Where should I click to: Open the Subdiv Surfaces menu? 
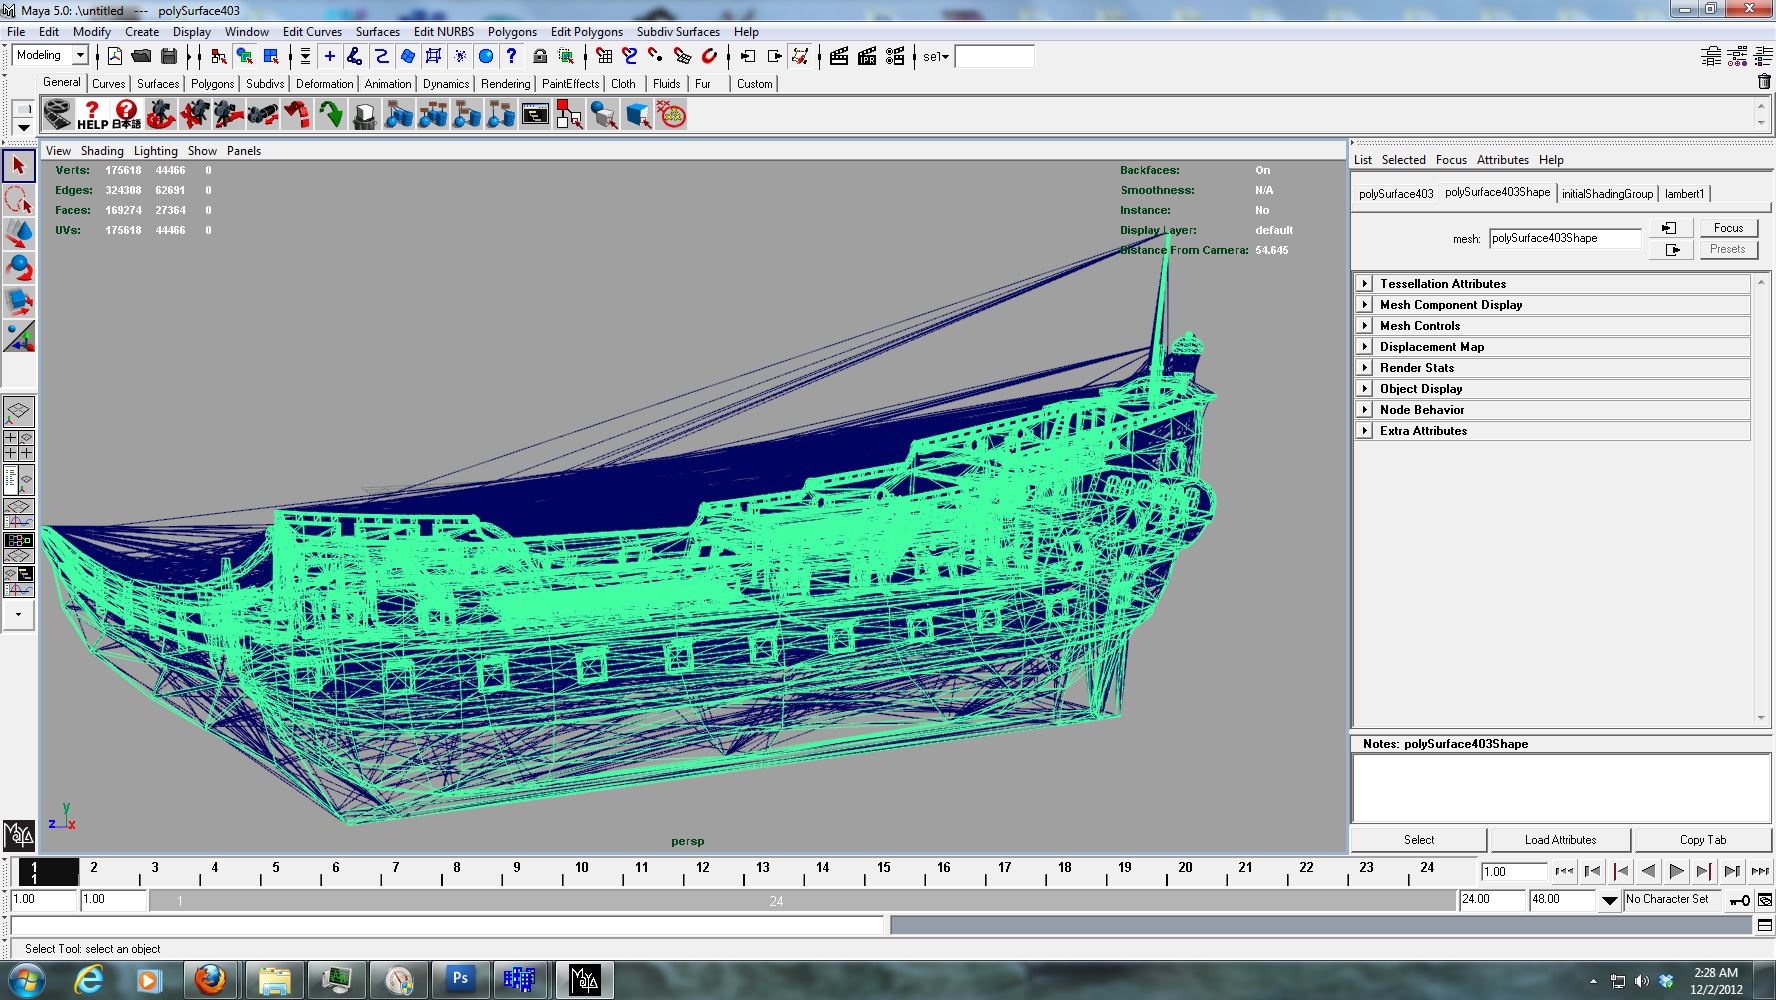click(678, 32)
